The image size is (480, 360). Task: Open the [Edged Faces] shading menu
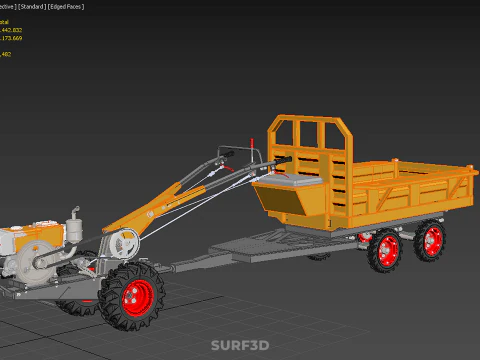(66, 7)
